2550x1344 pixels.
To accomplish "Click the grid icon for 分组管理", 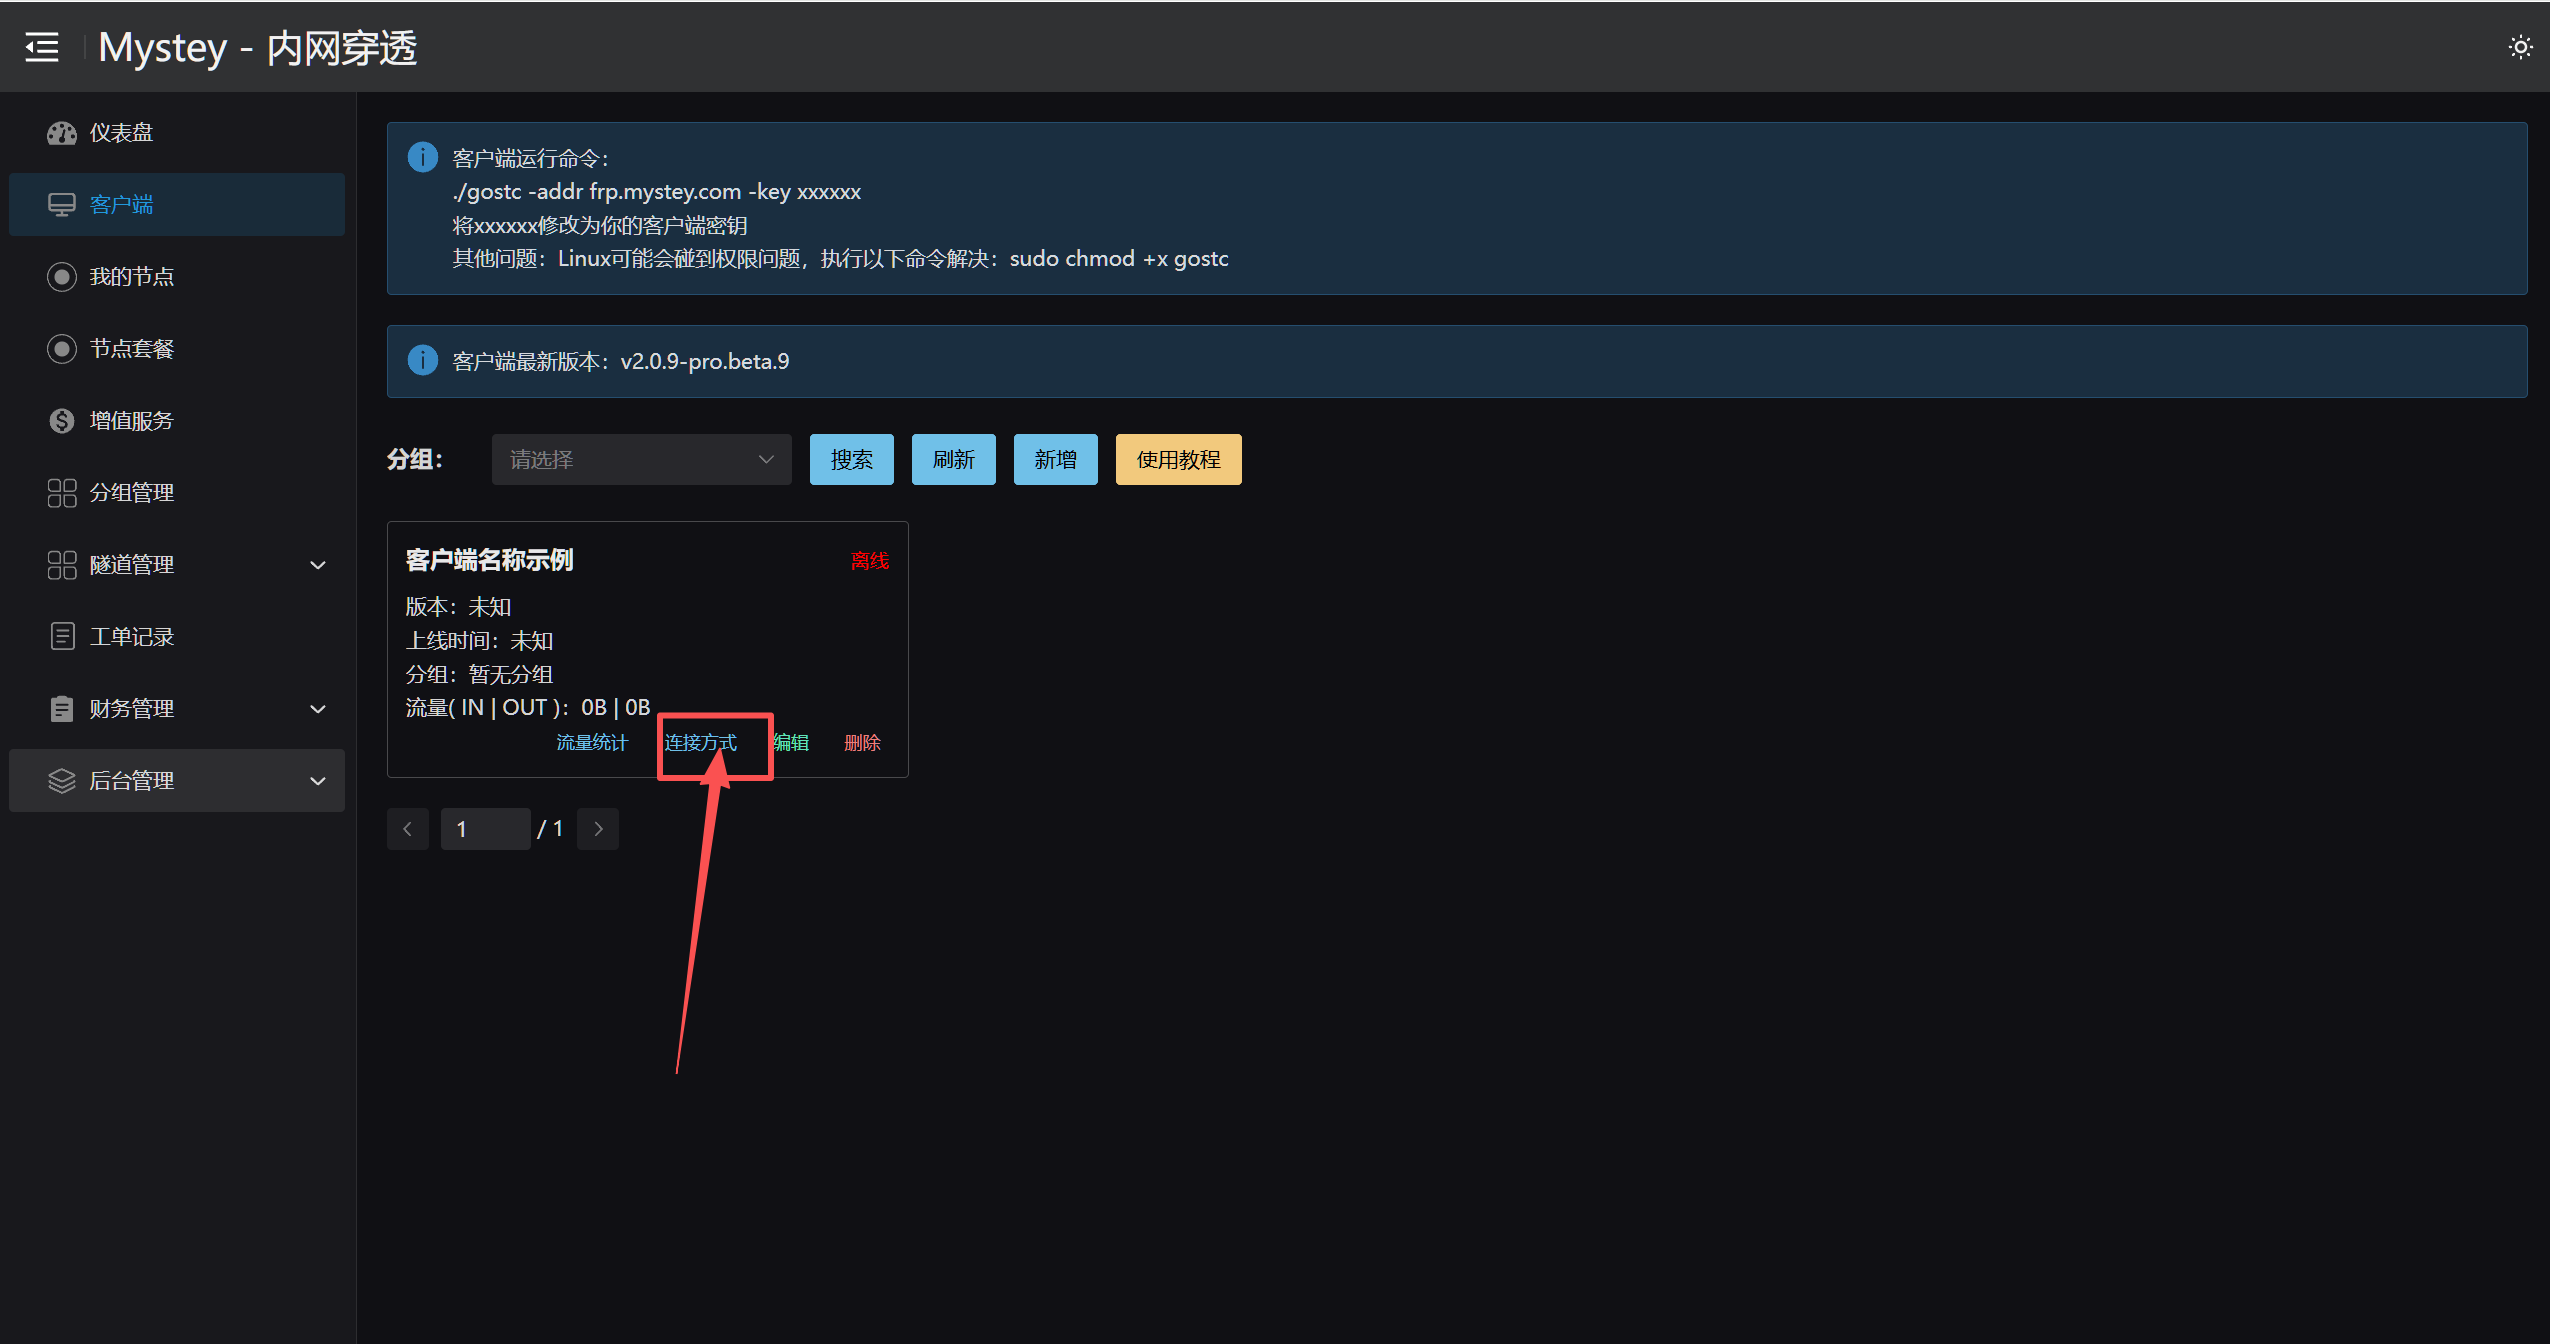I will (x=62, y=493).
